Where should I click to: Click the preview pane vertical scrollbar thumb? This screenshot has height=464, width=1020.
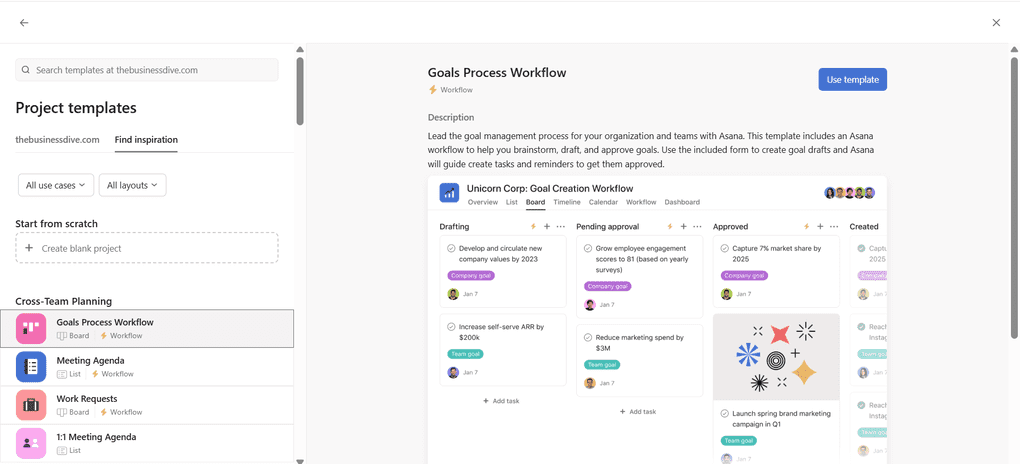[1014, 198]
